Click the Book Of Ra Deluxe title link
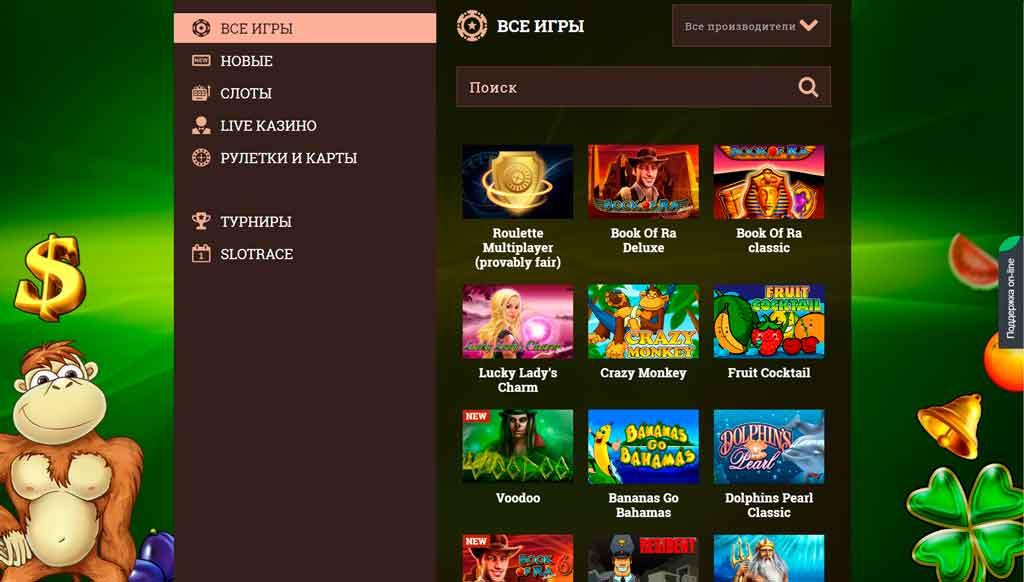Image resolution: width=1024 pixels, height=582 pixels. click(x=643, y=240)
